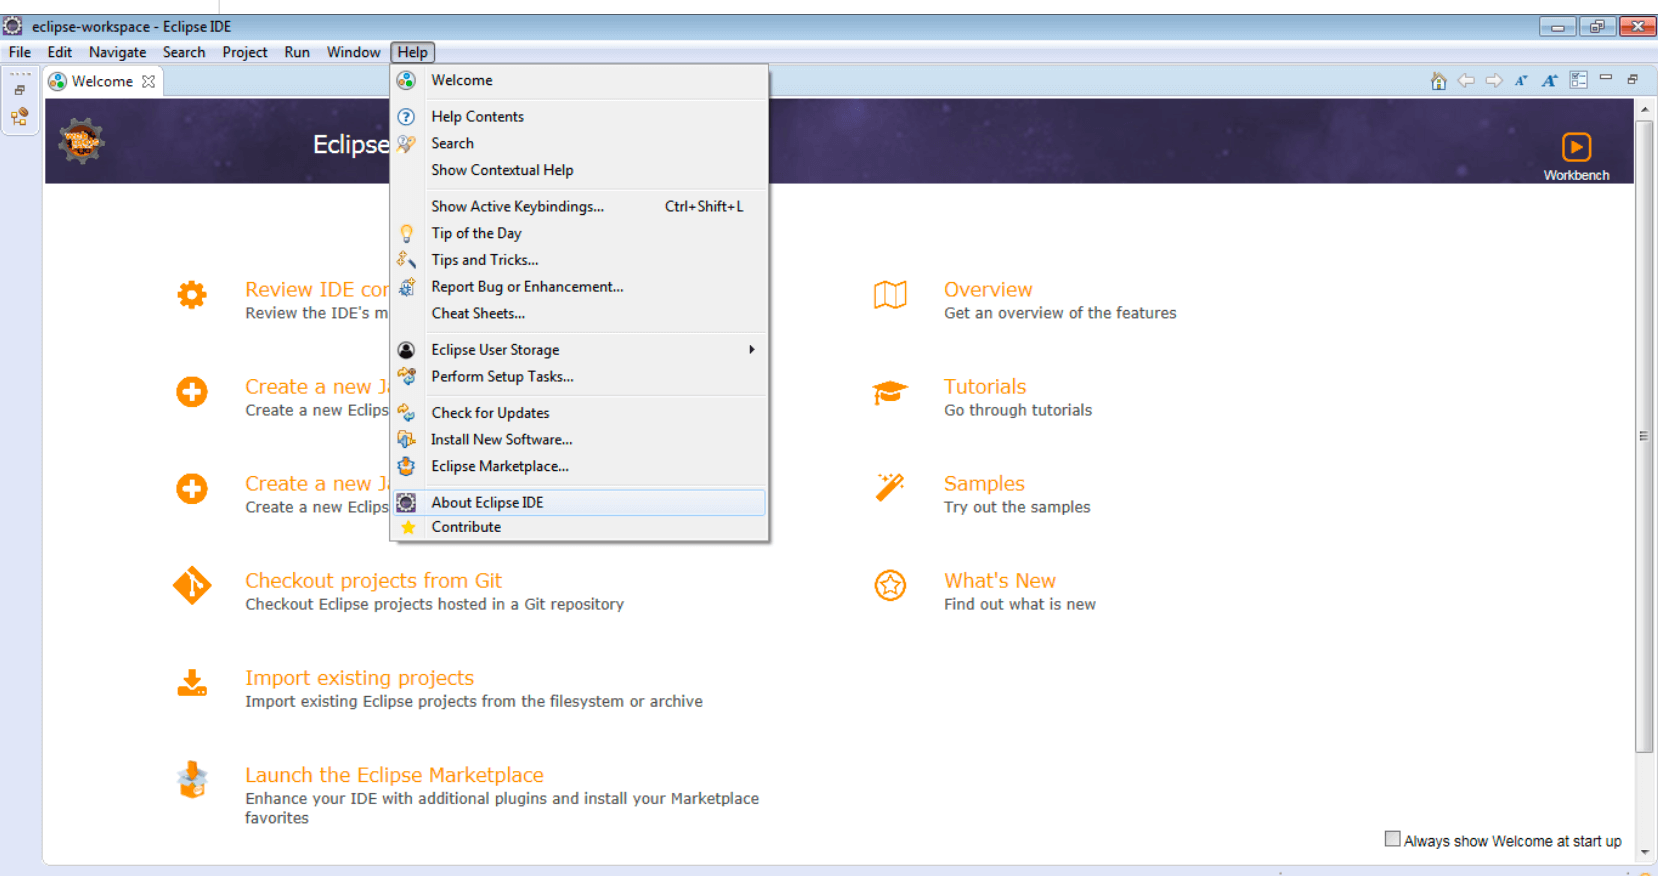This screenshot has width=1658, height=876.
Task: Click the Home icon in Welcome toolbar
Action: (x=1438, y=81)
